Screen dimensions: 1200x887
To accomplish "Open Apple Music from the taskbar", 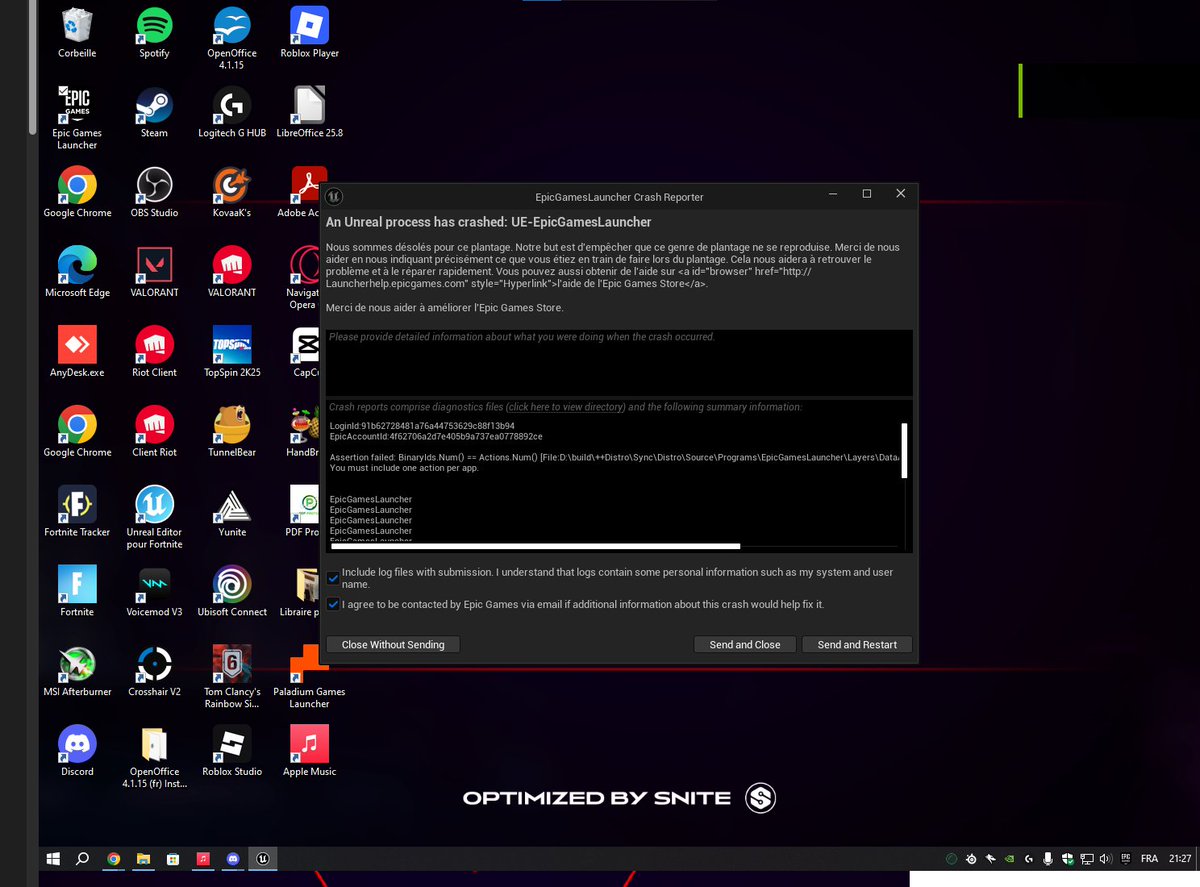I will click(203, 858).
